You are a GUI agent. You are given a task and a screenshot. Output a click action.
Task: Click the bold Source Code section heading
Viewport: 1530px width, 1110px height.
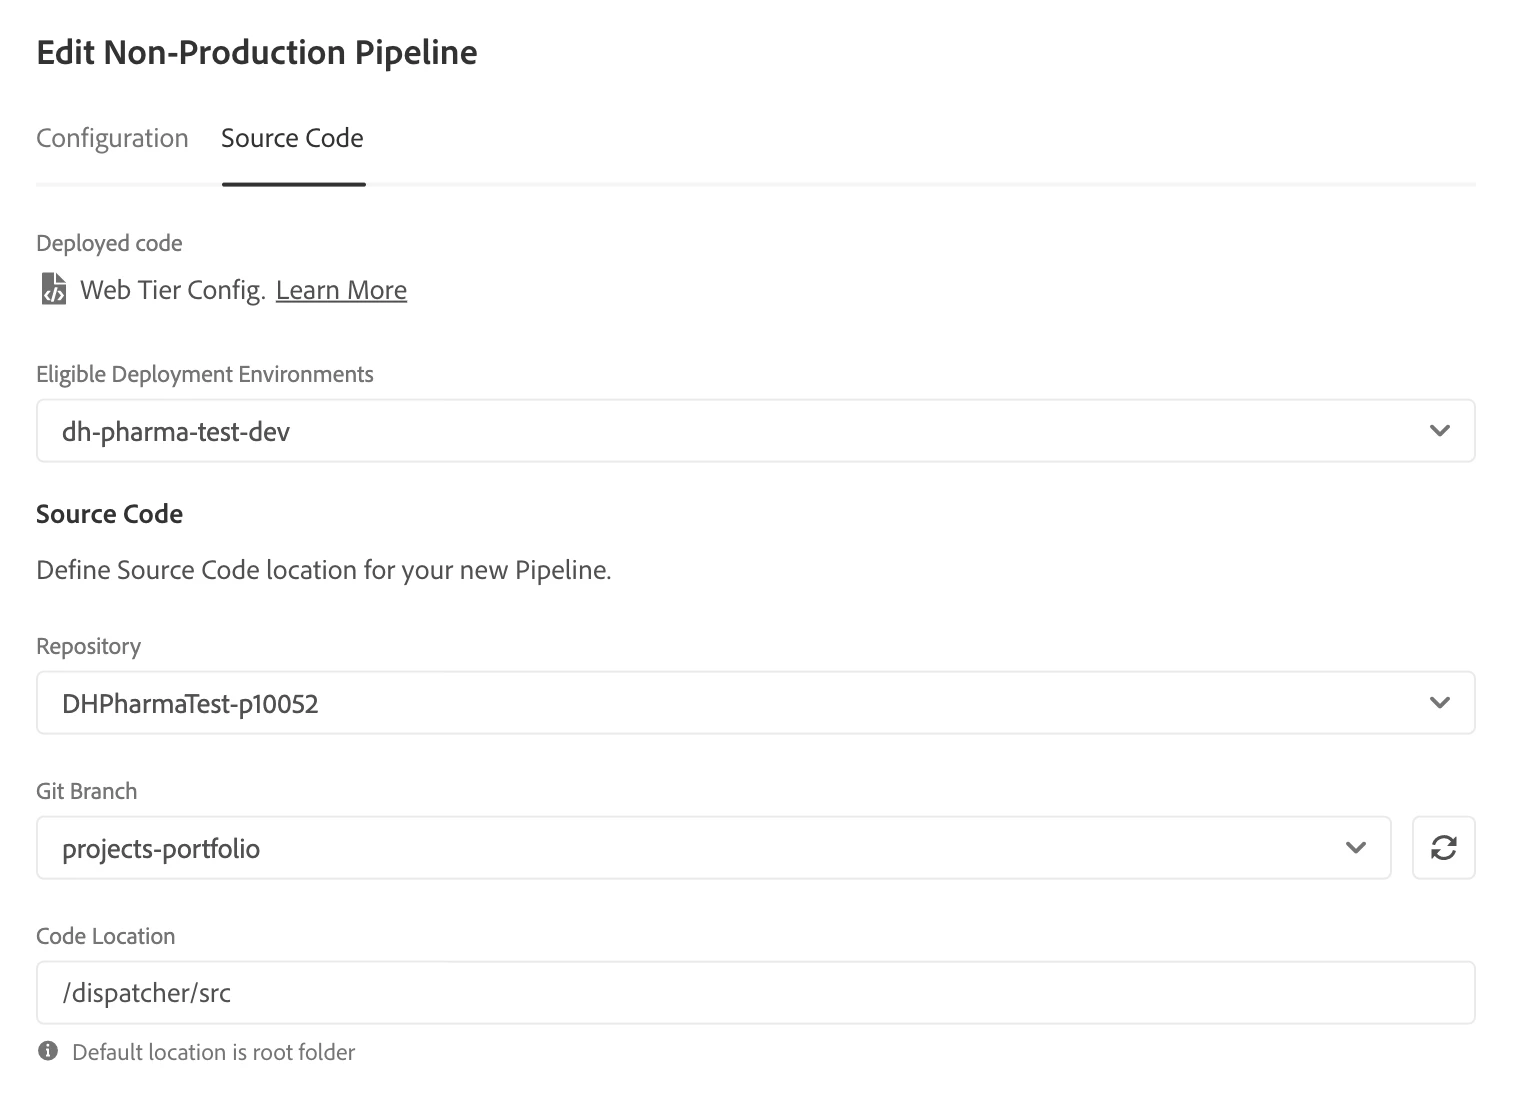[109, 514]
